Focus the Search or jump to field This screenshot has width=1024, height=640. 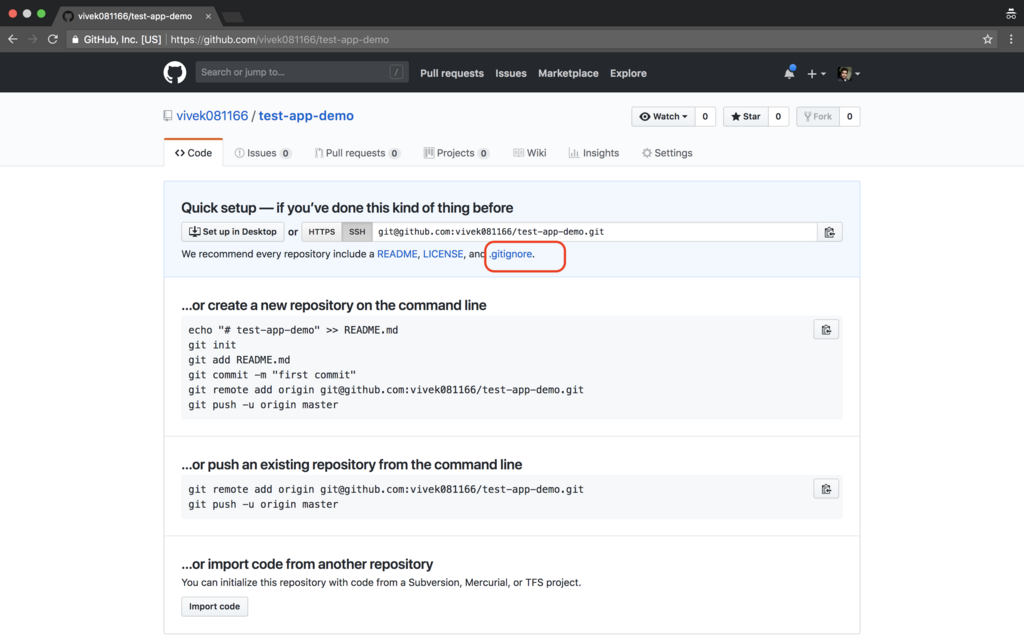pyautogui.click(x=302, y=72)
